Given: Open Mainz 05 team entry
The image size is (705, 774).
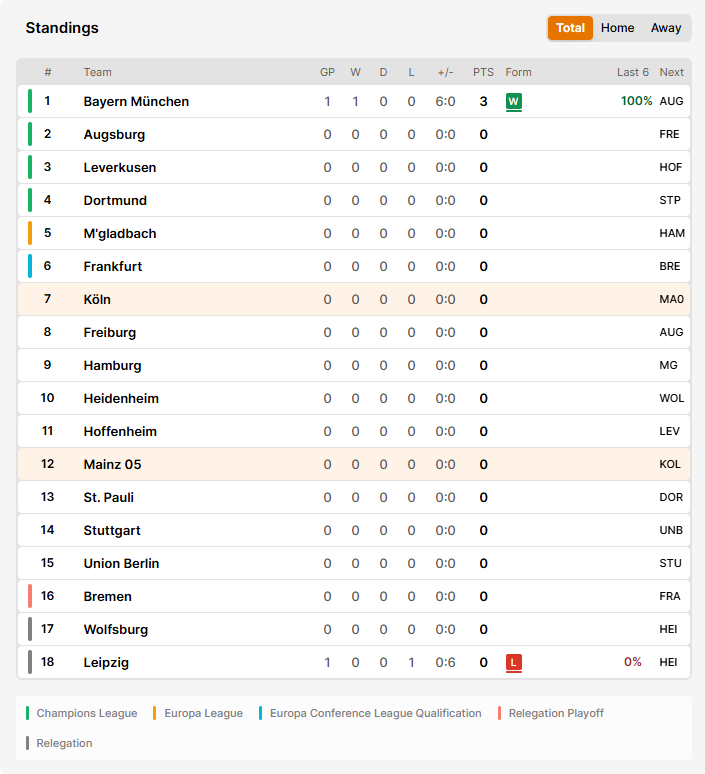Looking at the screenshot, I should coord(112,464).
